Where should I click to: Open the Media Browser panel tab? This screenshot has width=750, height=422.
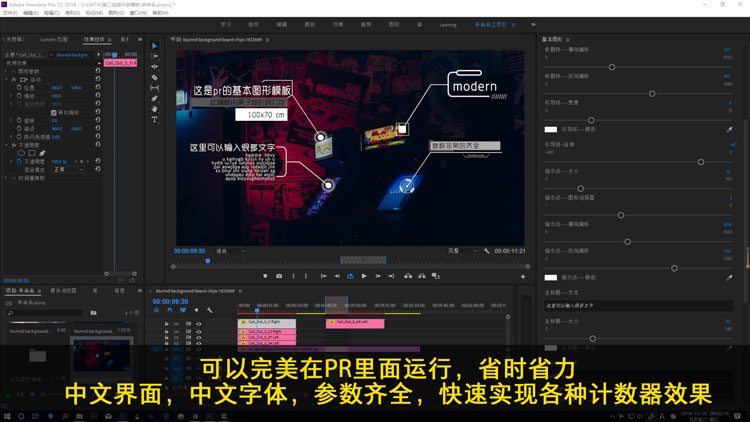63,290
